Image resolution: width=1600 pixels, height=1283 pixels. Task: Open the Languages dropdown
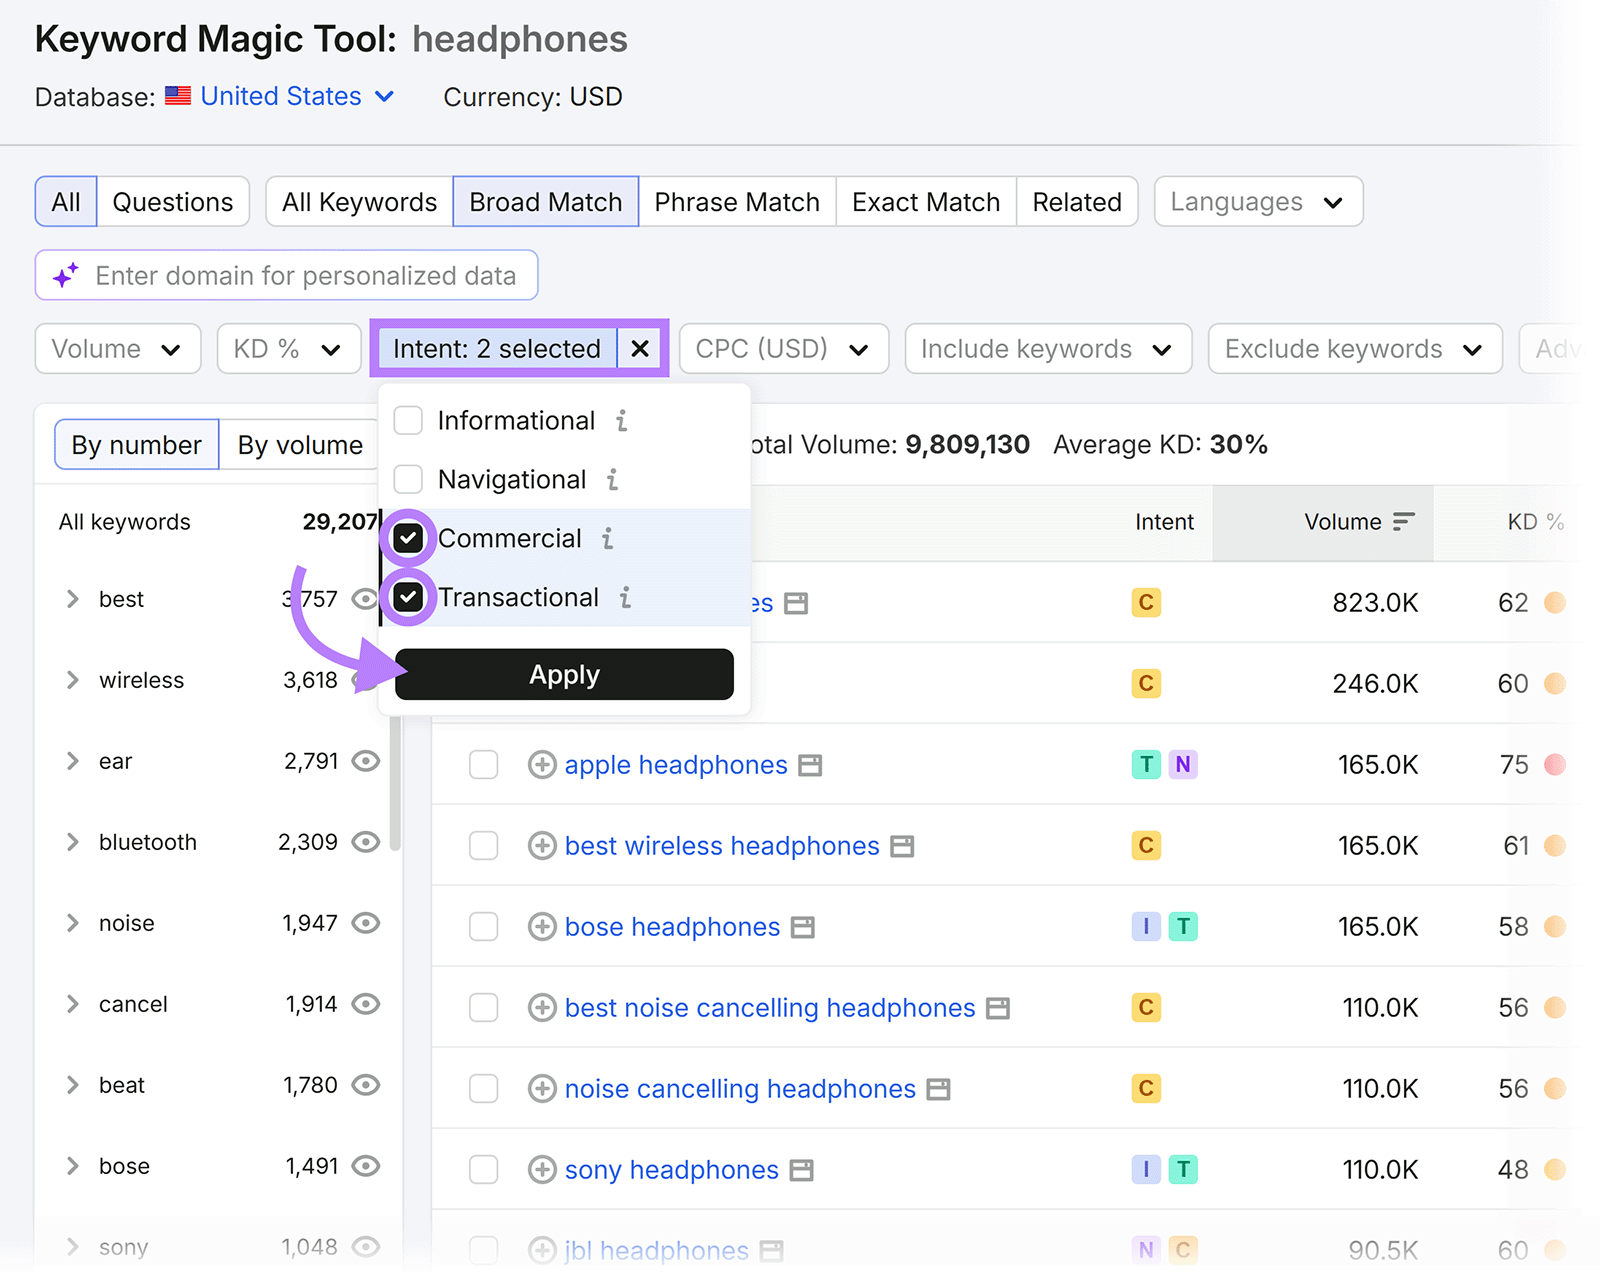[x=1258, y=202]
